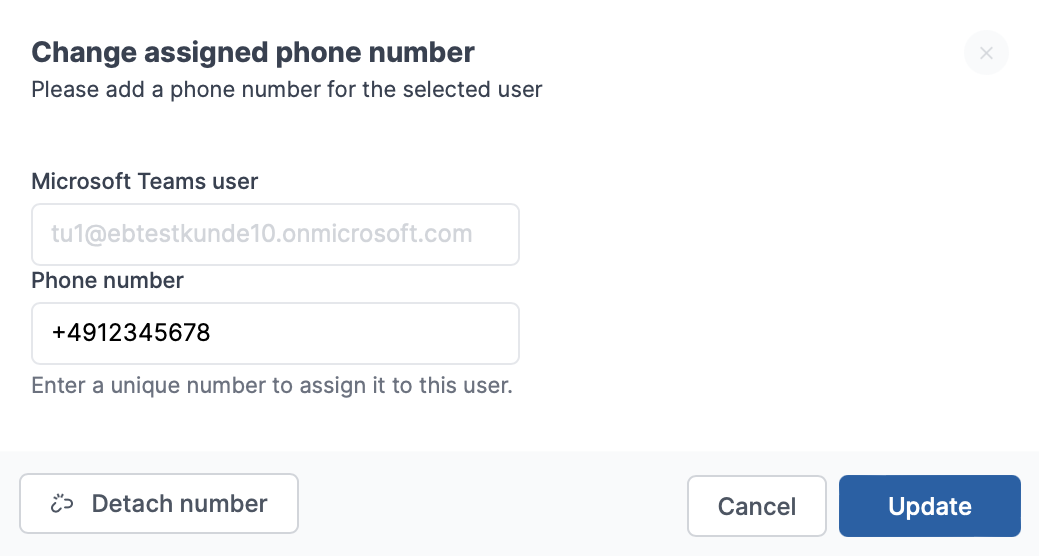Click the Detach number button

tap(159, 504)
